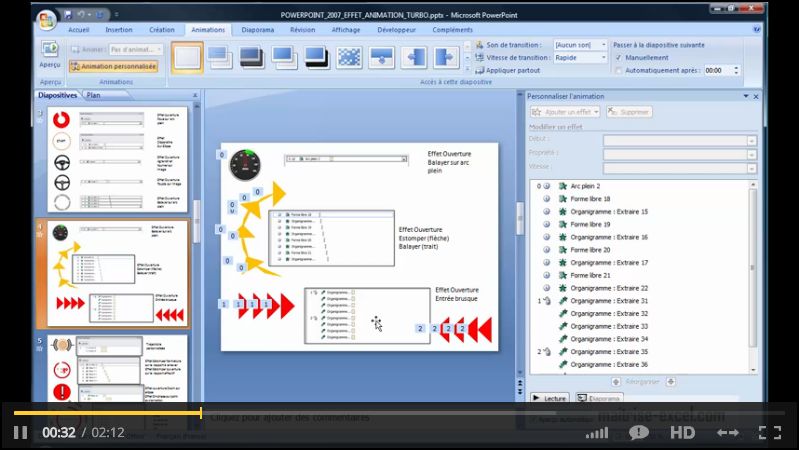This screenshot has width=799, height=450.
Task: Toggle HD quality in video player
Action: 682,433
